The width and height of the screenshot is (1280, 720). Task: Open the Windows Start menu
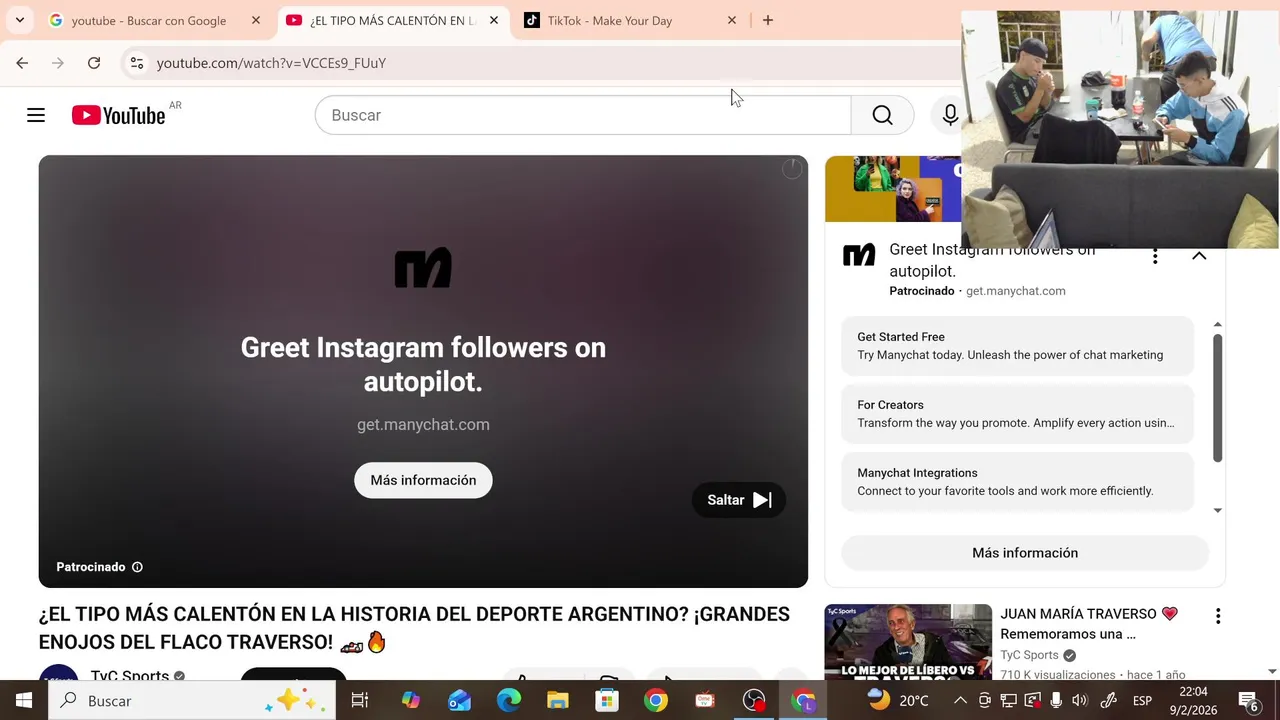click(x=24, y=701)
